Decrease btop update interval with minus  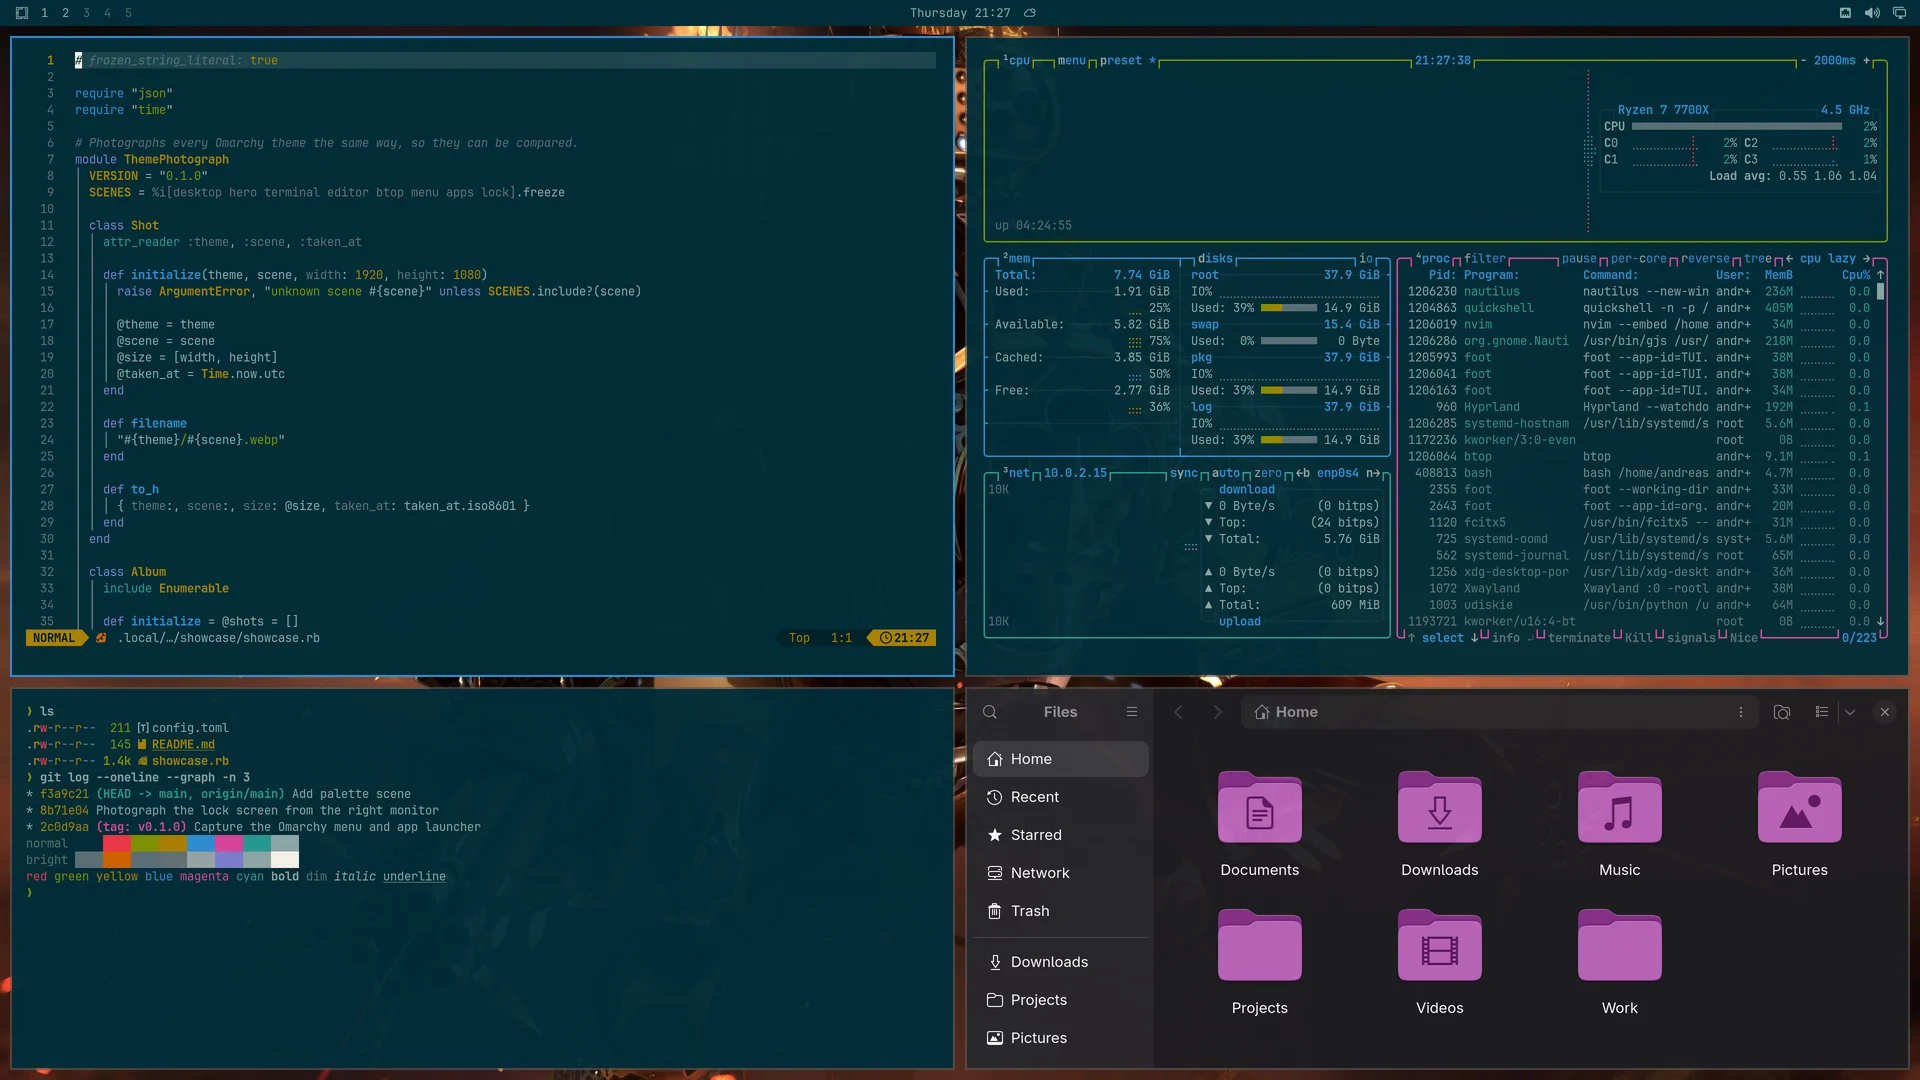1803,61
